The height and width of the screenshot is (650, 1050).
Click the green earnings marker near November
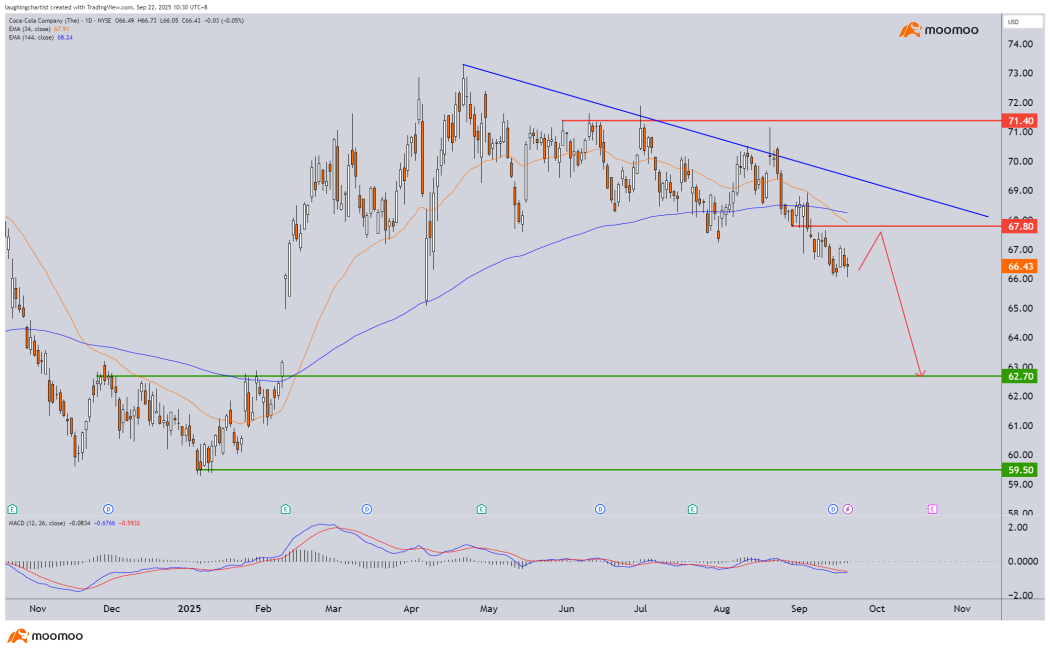(x=11, y=509)
